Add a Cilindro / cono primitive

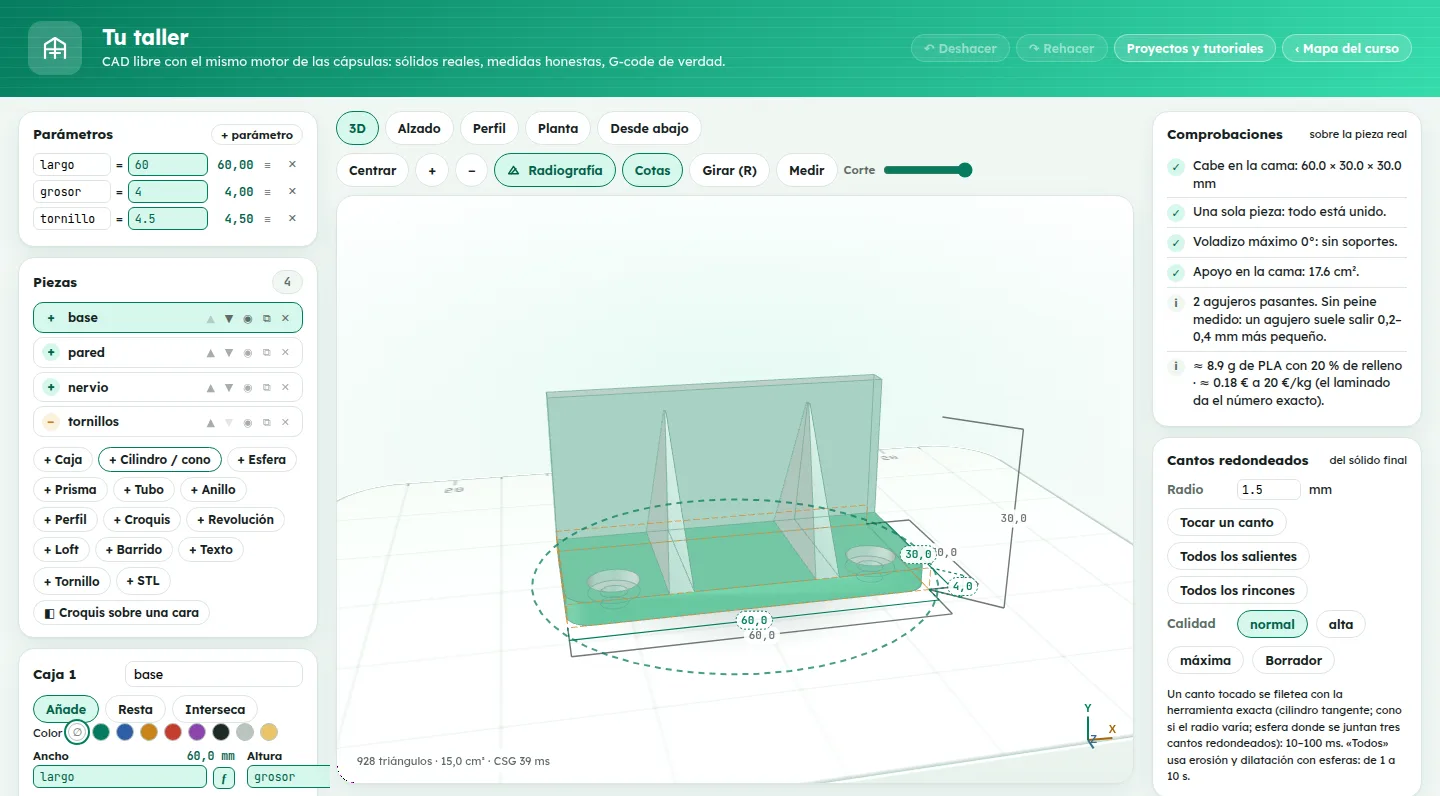(x=160, y=460)
